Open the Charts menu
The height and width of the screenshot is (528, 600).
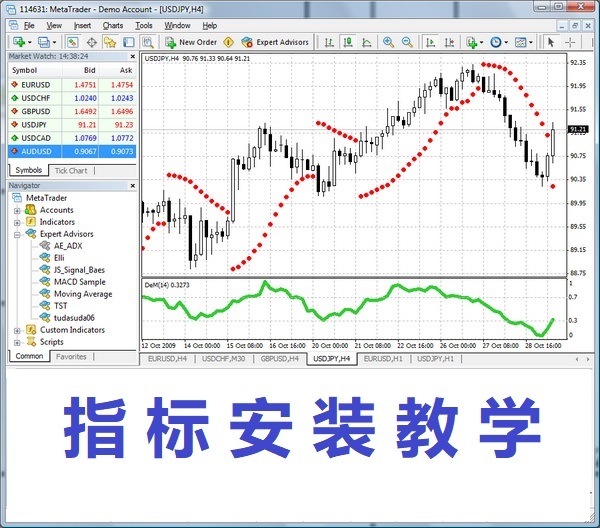(113, 26)
